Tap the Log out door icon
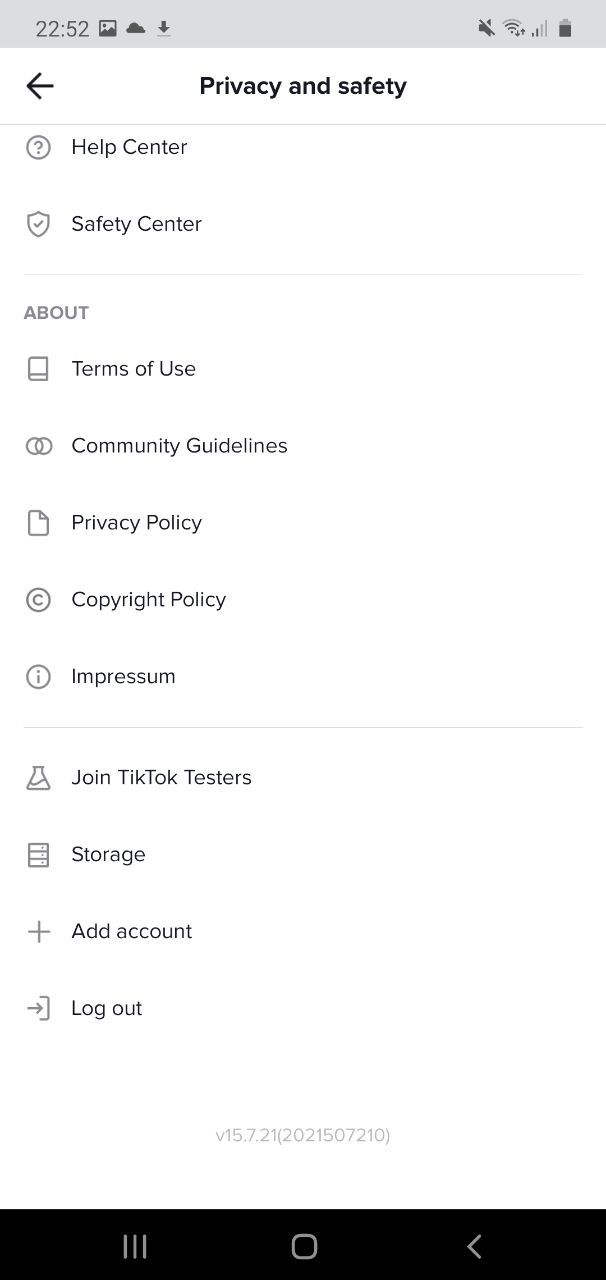Screen dimensions: 606x1280 pos(38,1008)
